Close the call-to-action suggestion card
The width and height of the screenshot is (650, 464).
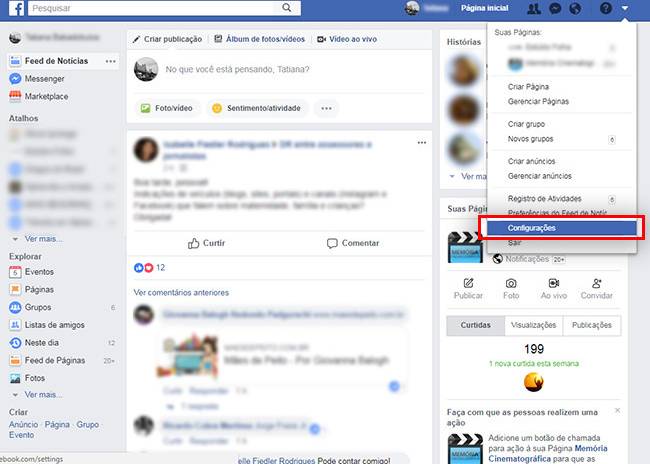click(617, 411)
